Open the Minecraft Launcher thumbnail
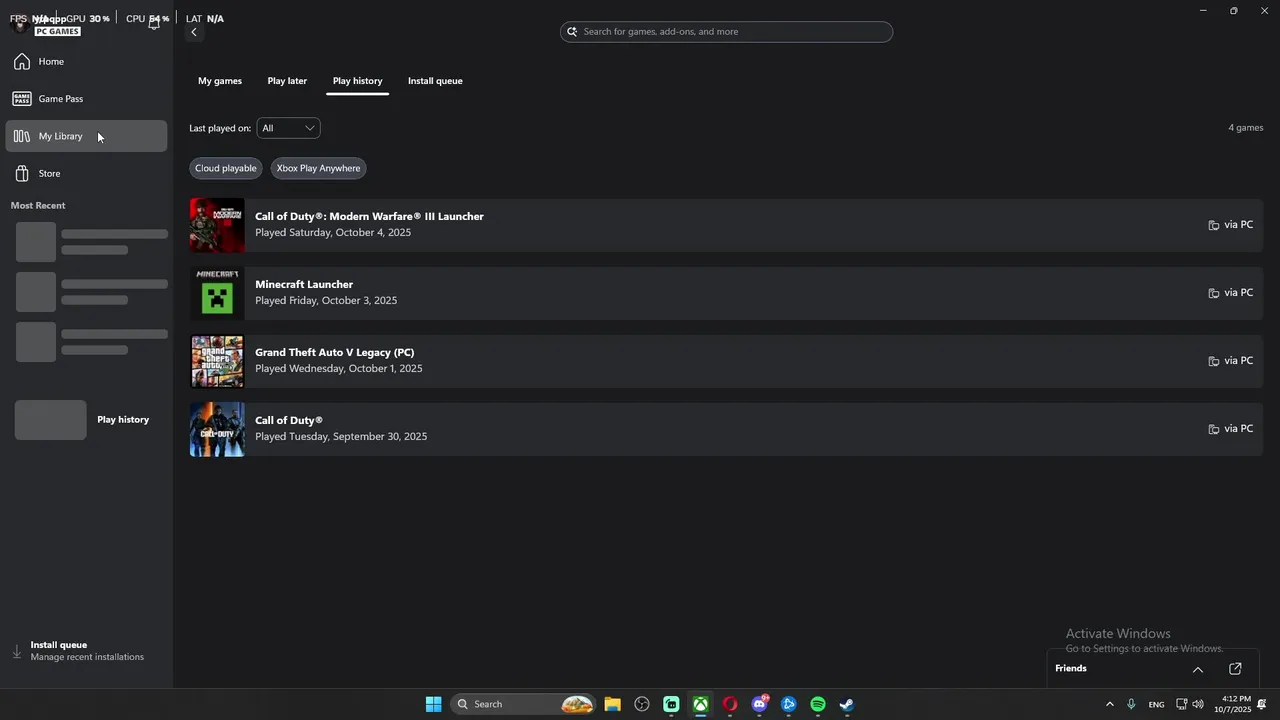Image resolution: width=1280 pixels, height=720 pixels. [217, 293]
